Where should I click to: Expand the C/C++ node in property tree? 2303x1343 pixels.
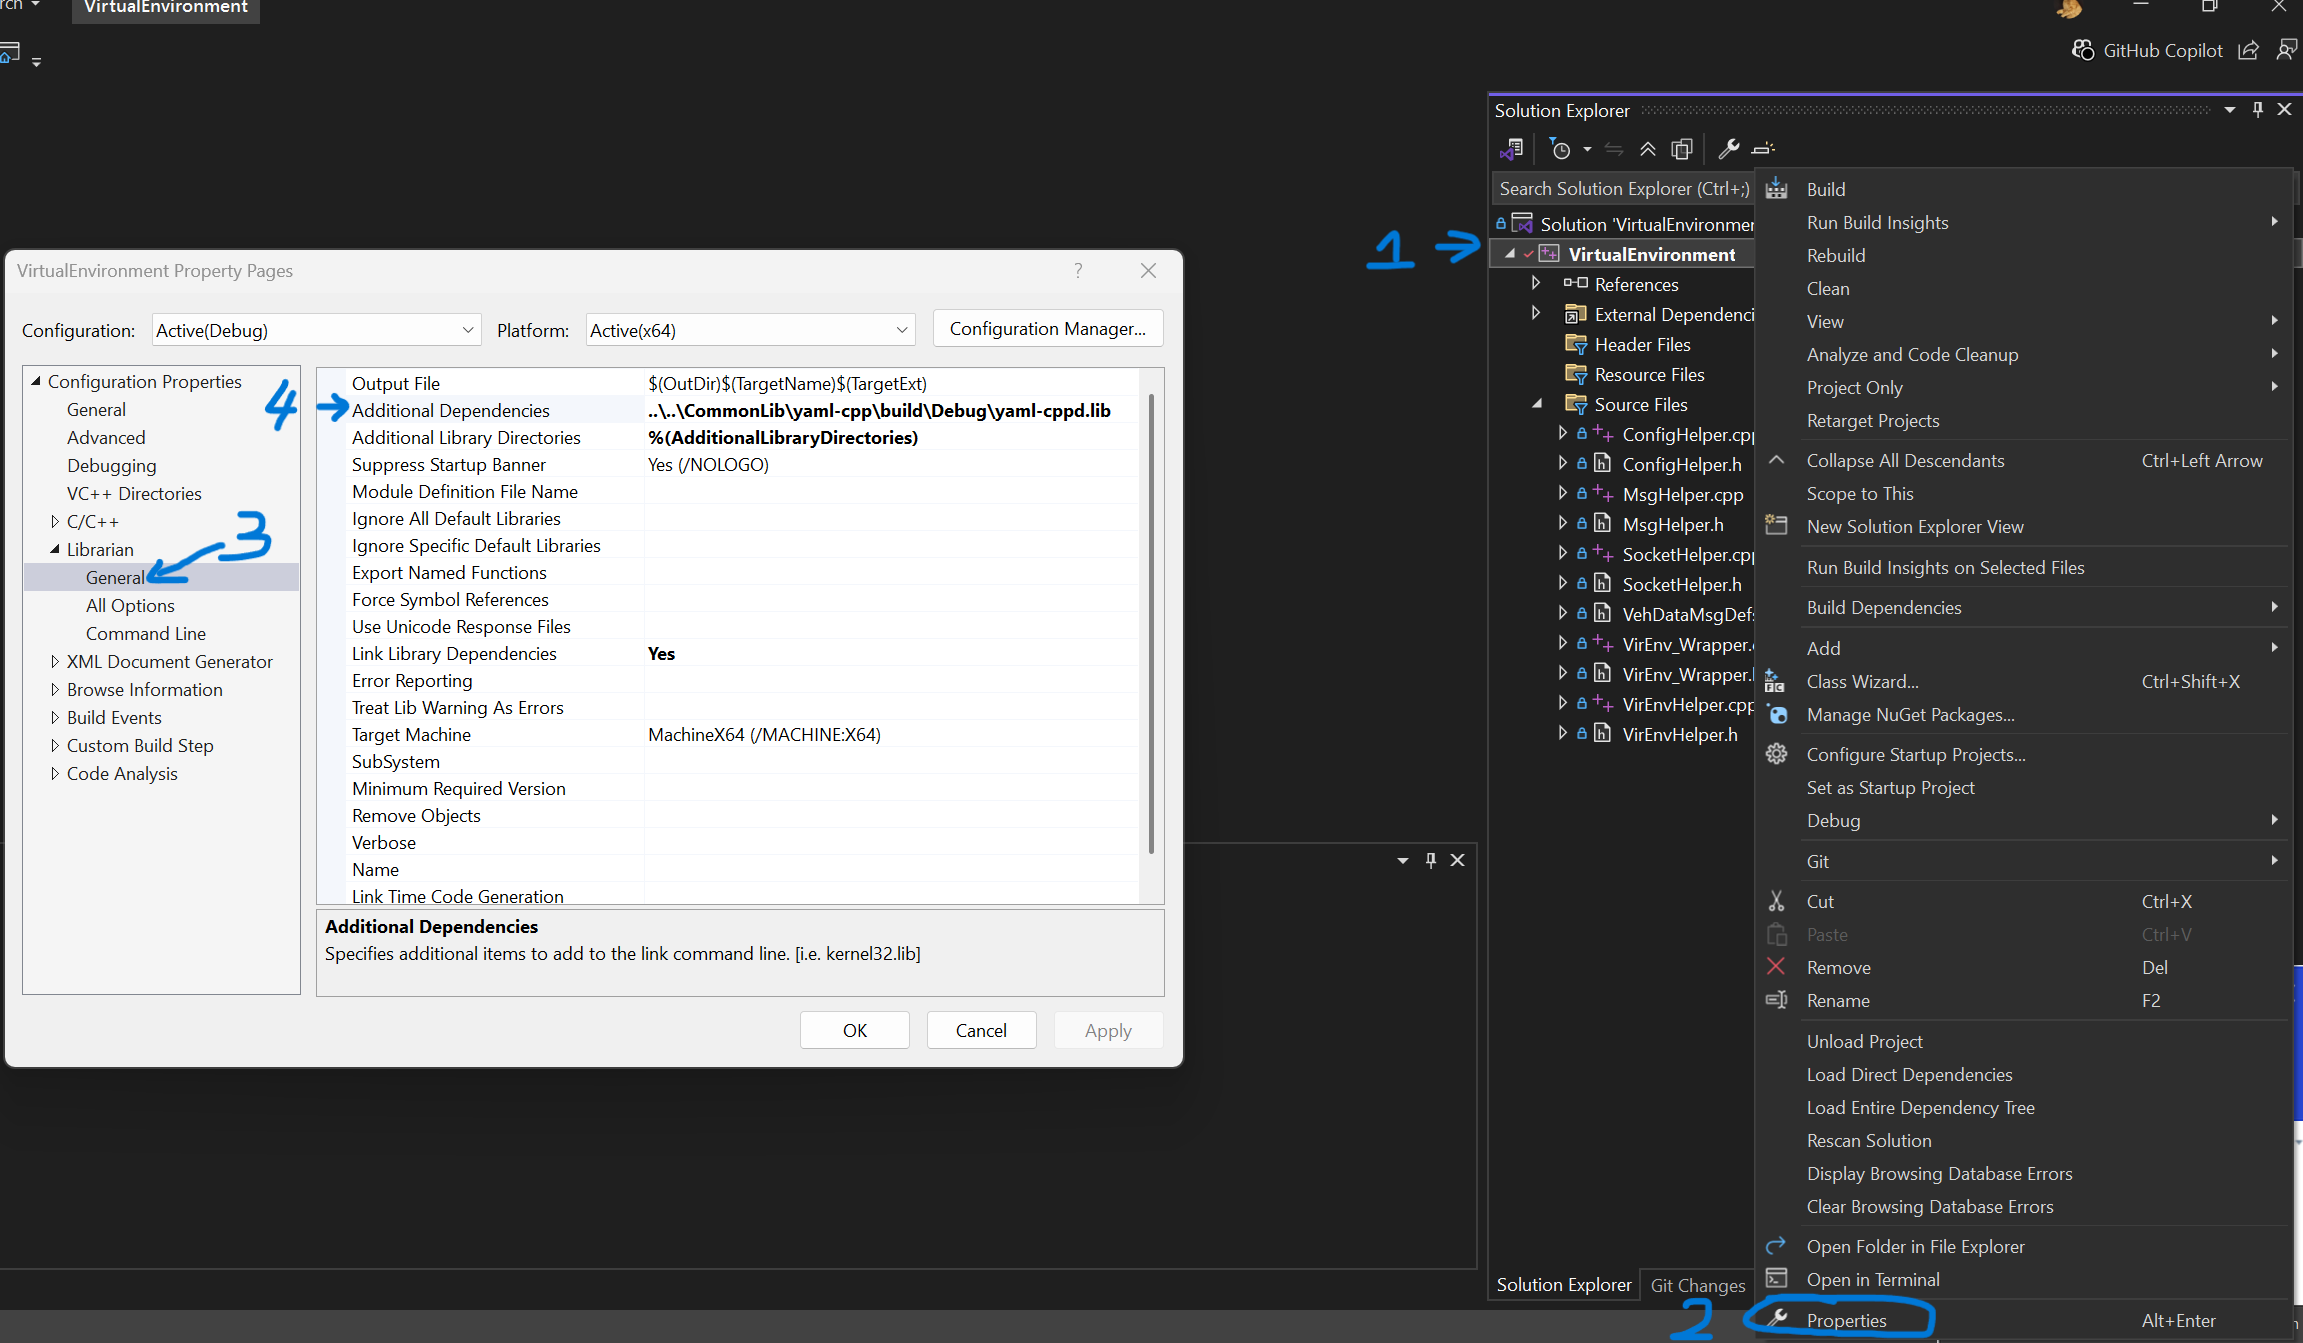[x=55, y=521]
